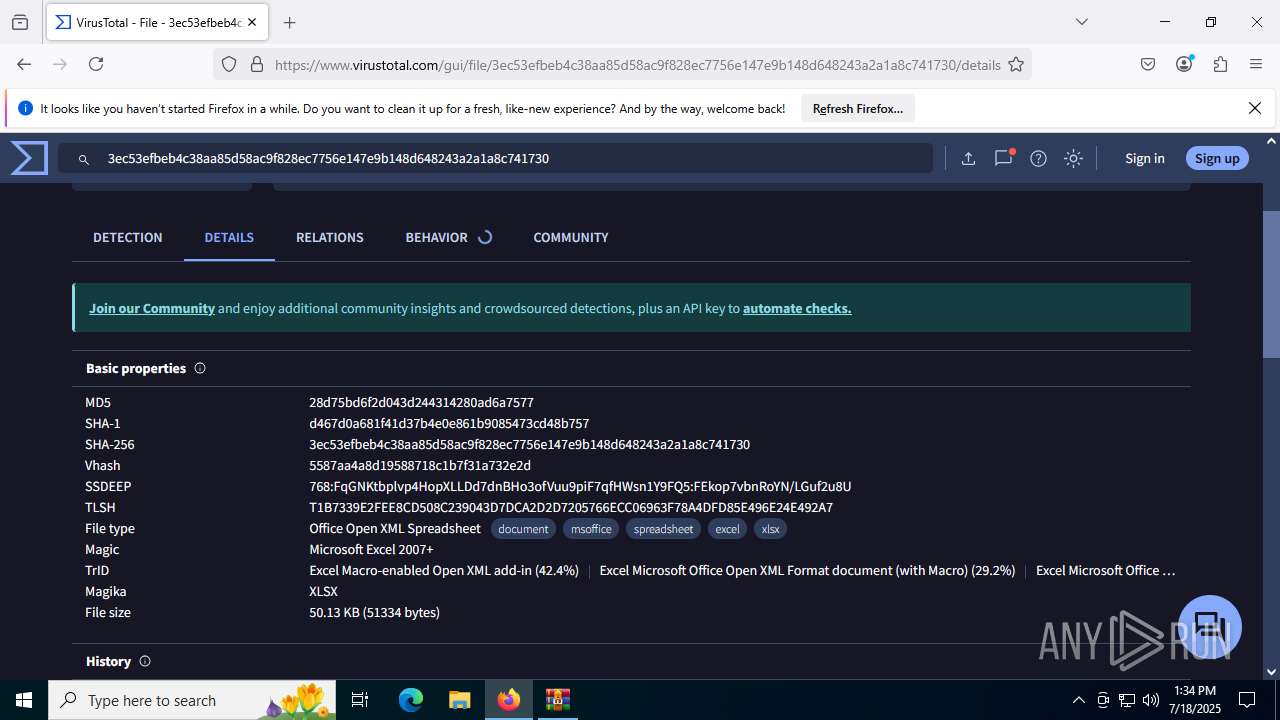
Task: Open the Firefox account icon
Action: click(1184, 64)
